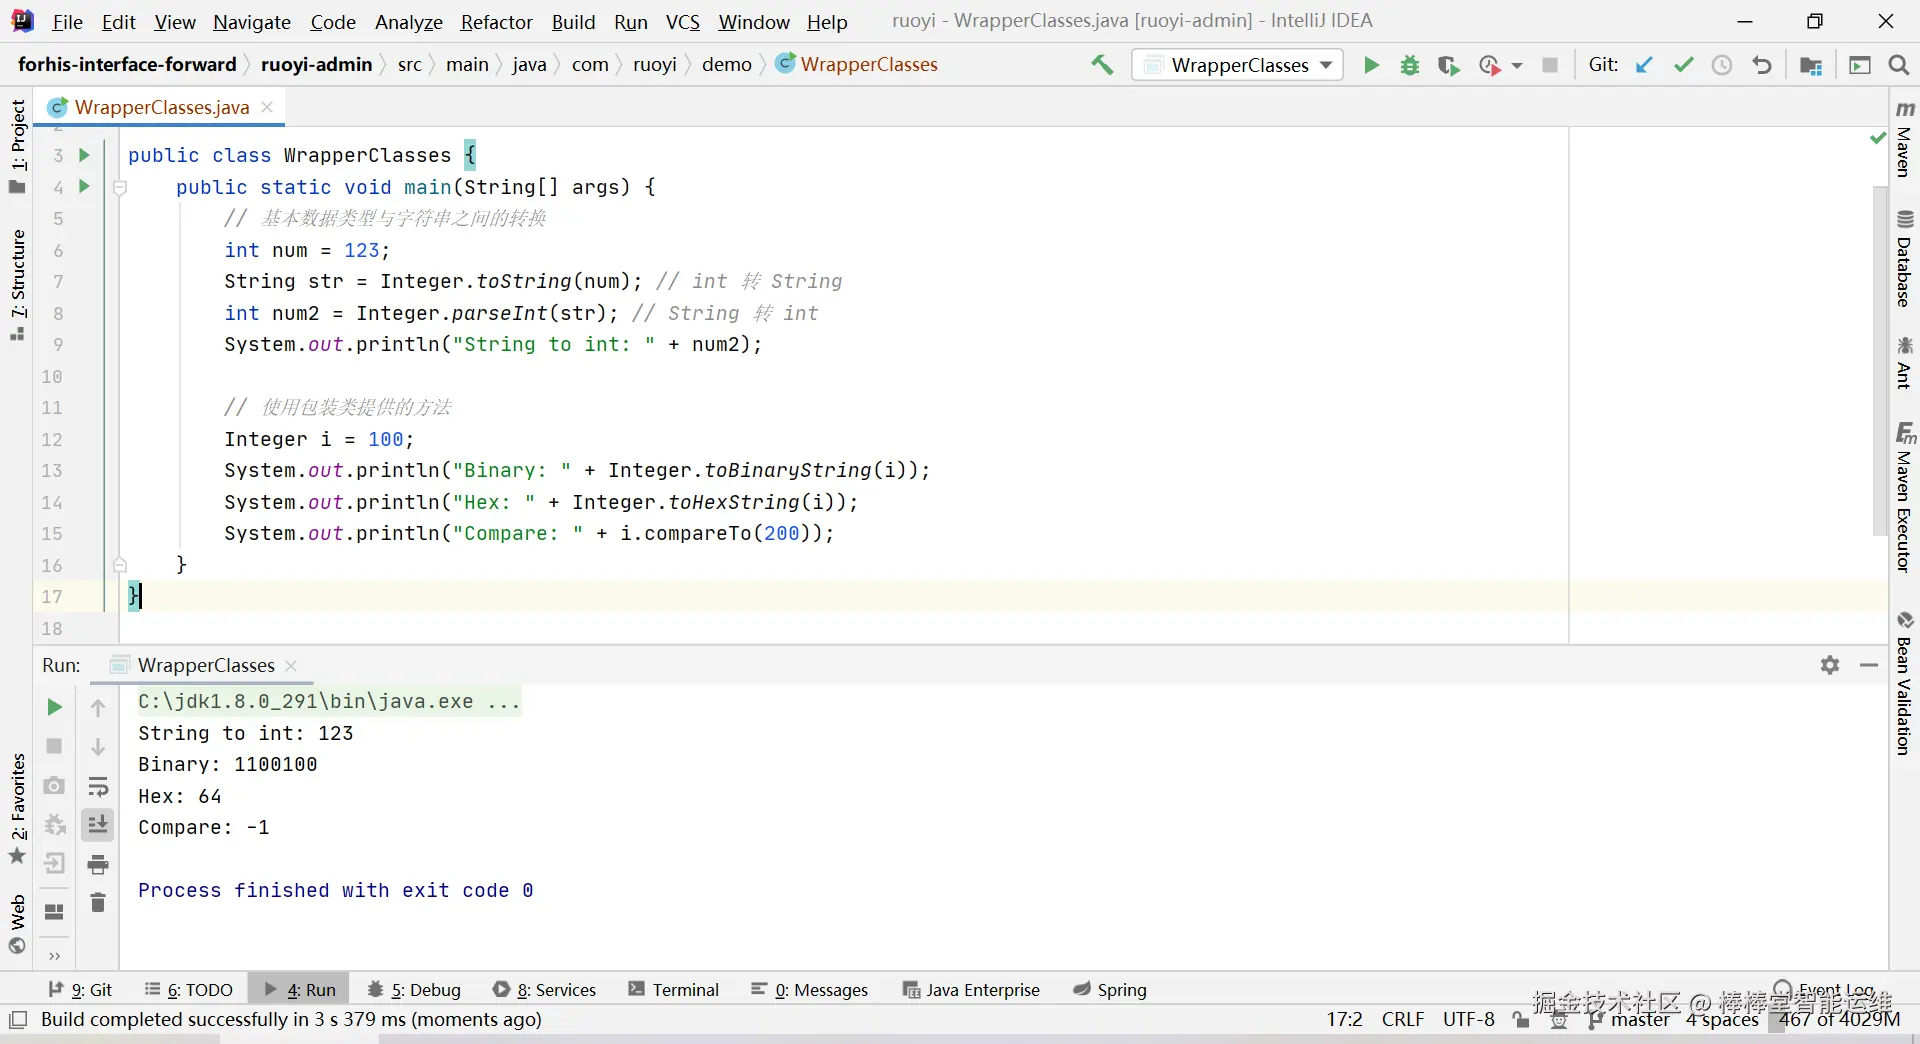Click the demo breadcrumb

pos(726,65)
